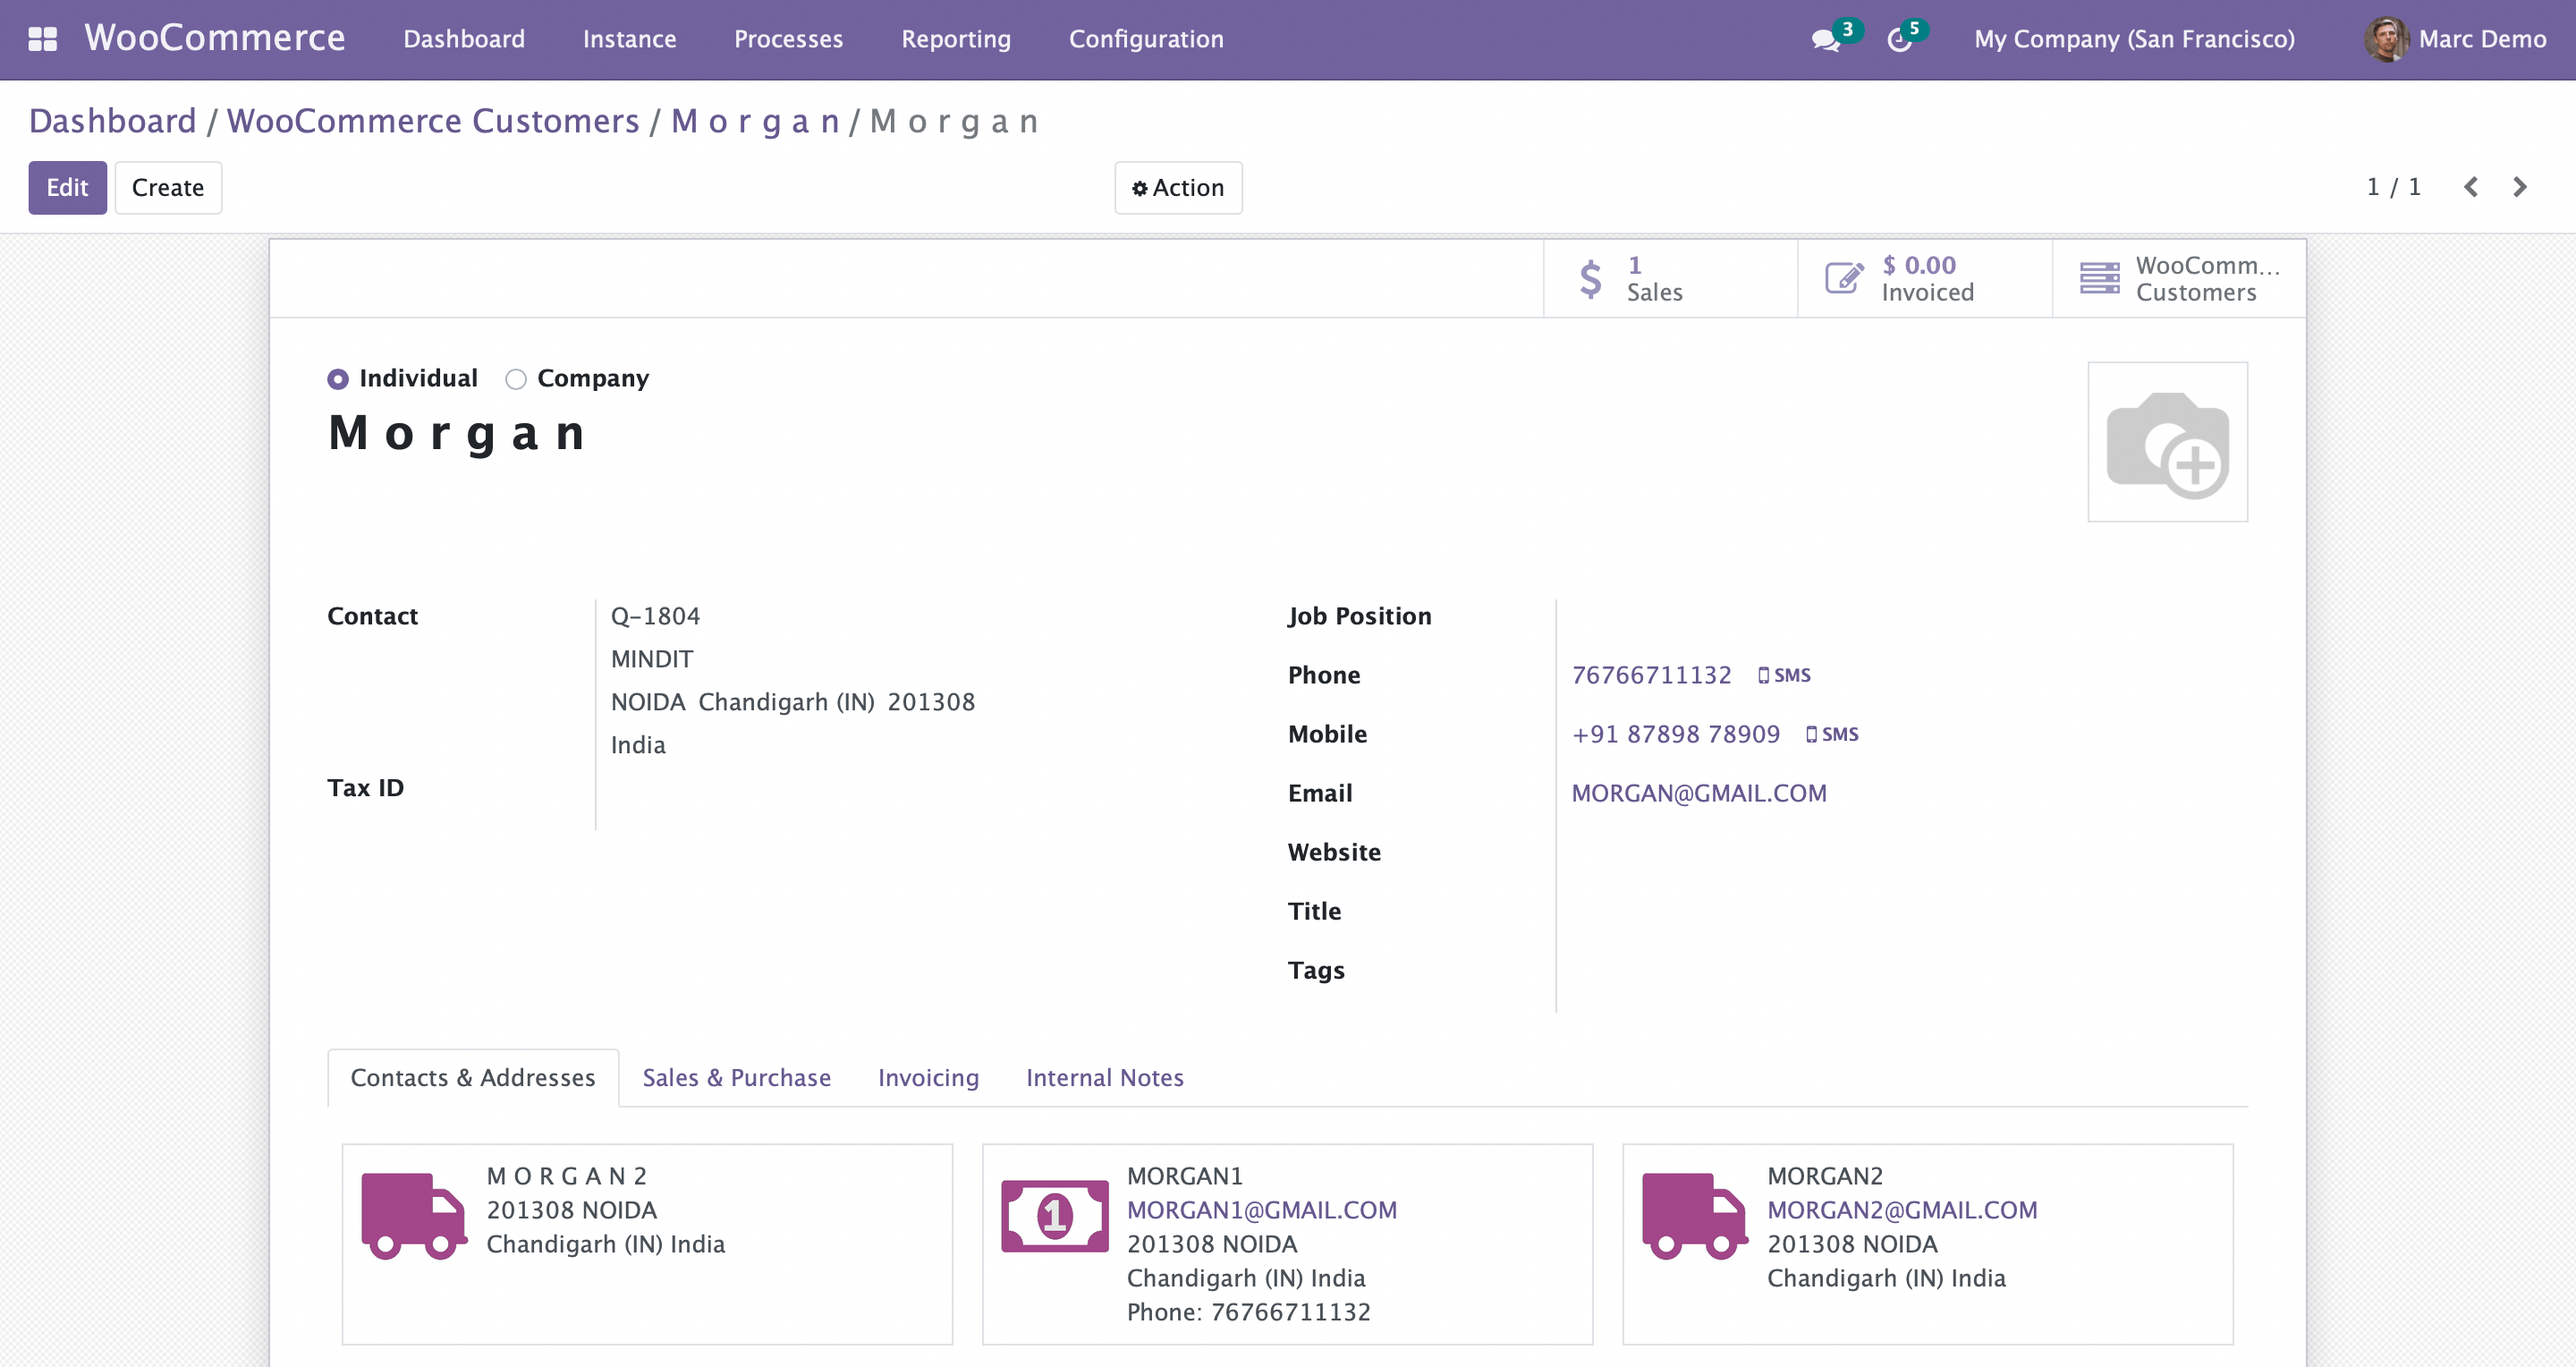Screen dimensions: 2576x1367
Task: Open company switcher My Company (San Francisco)
Action: tap(2134, 39)
